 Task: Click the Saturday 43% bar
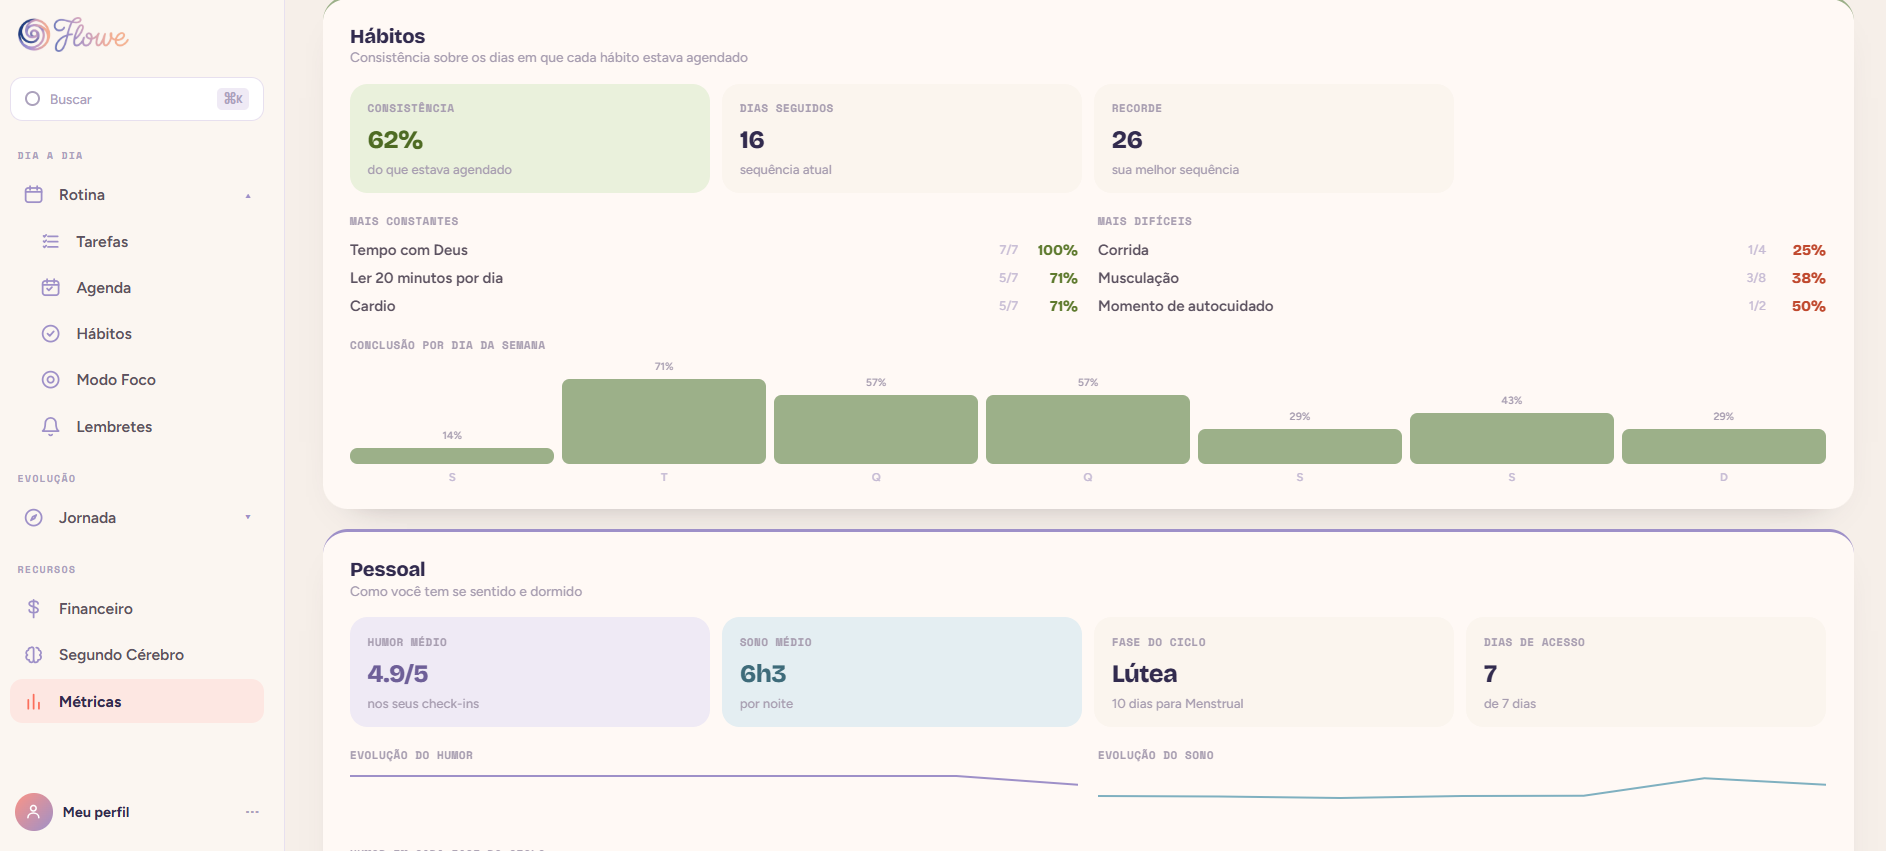point(1512,438)
